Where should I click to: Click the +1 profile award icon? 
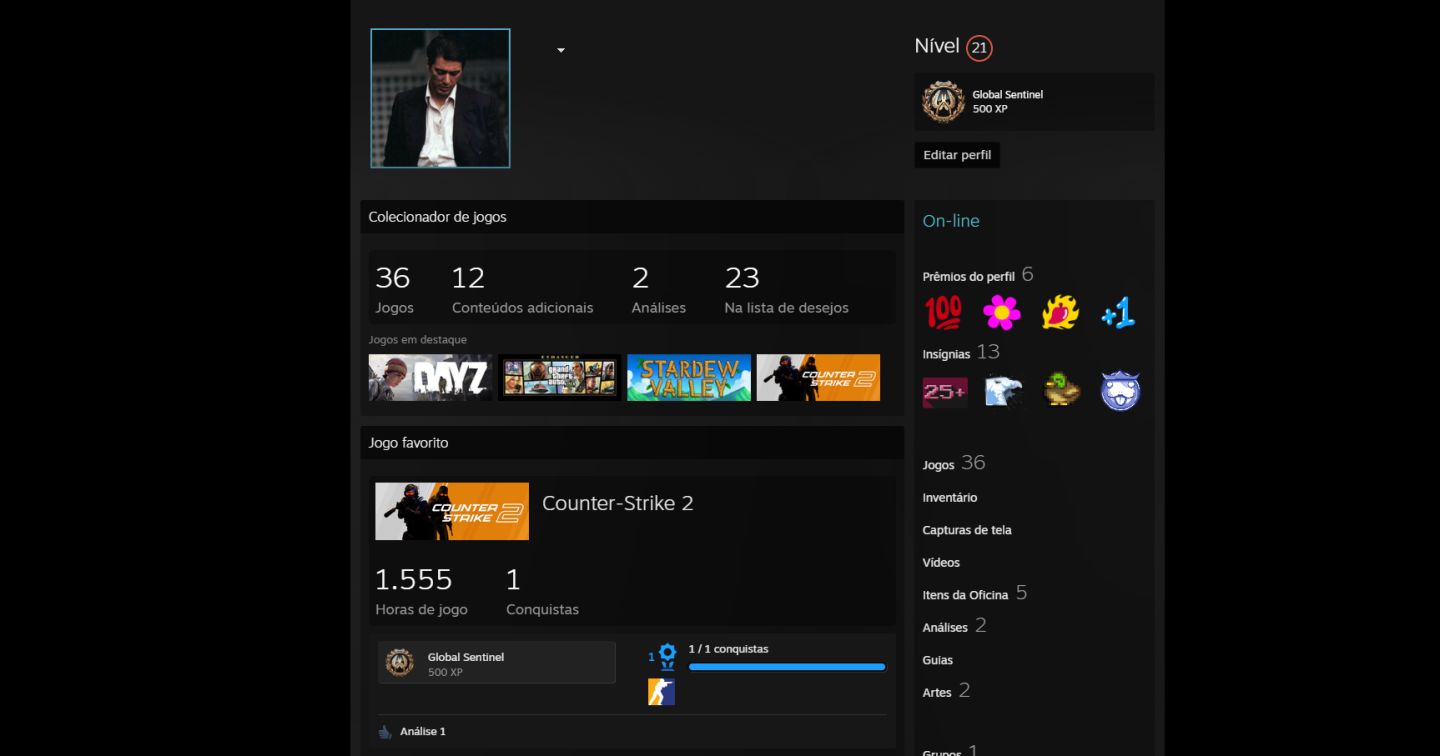(1118, 313)
